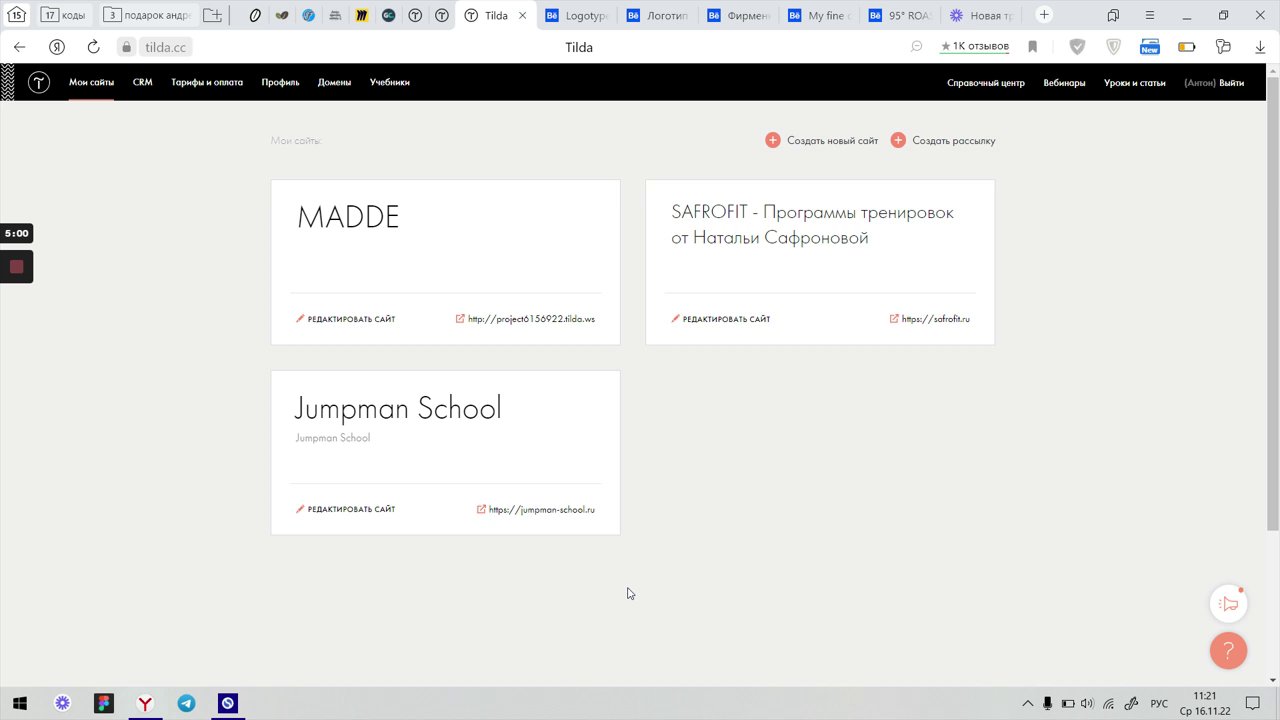Reload the page with the refresh icon
The height and width of the screenshot is (720, 1280).
(x=93, y=47)
